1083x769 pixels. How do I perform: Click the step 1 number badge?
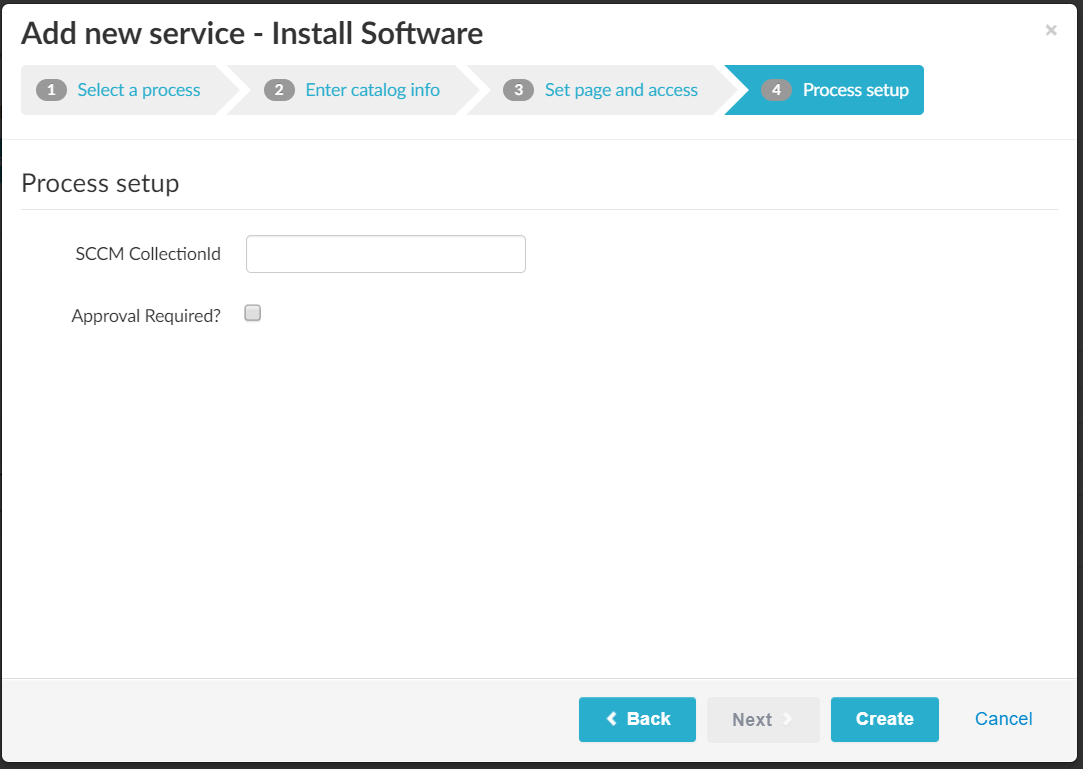[51, 90]
